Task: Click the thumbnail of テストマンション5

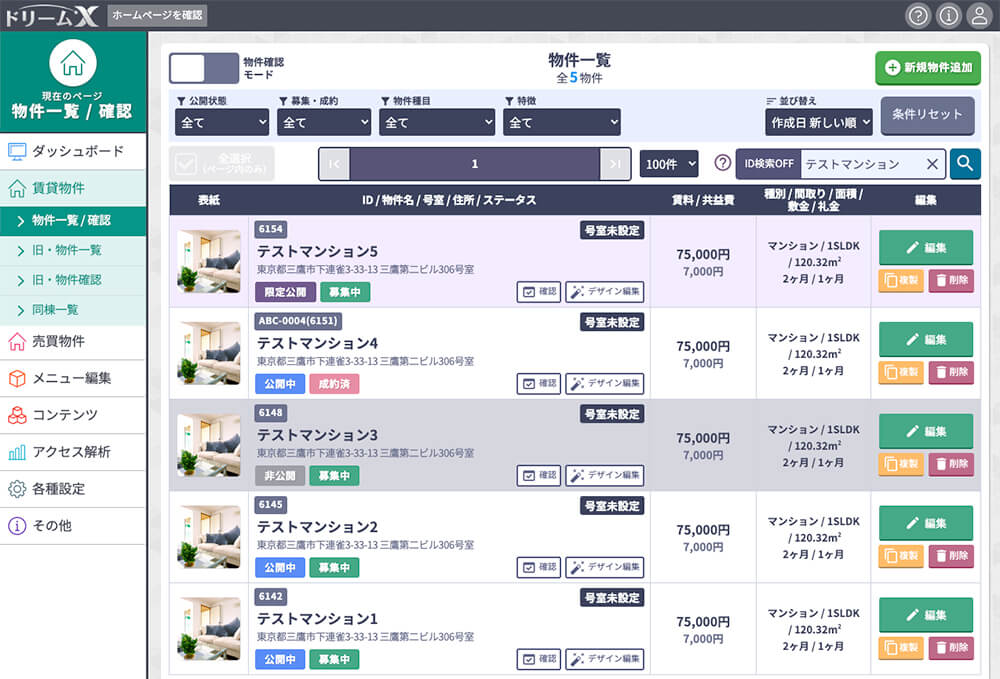Action: point(209,262)
